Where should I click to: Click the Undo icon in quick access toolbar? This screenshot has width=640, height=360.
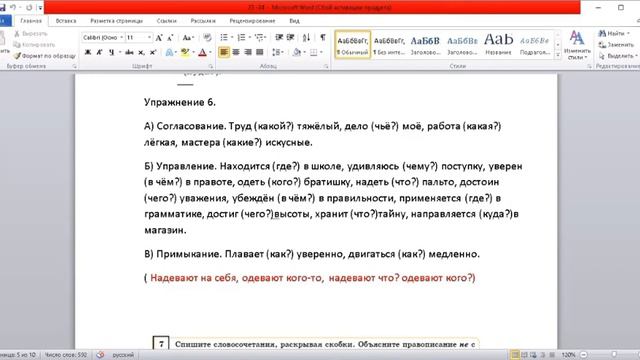tap(12, 7)
